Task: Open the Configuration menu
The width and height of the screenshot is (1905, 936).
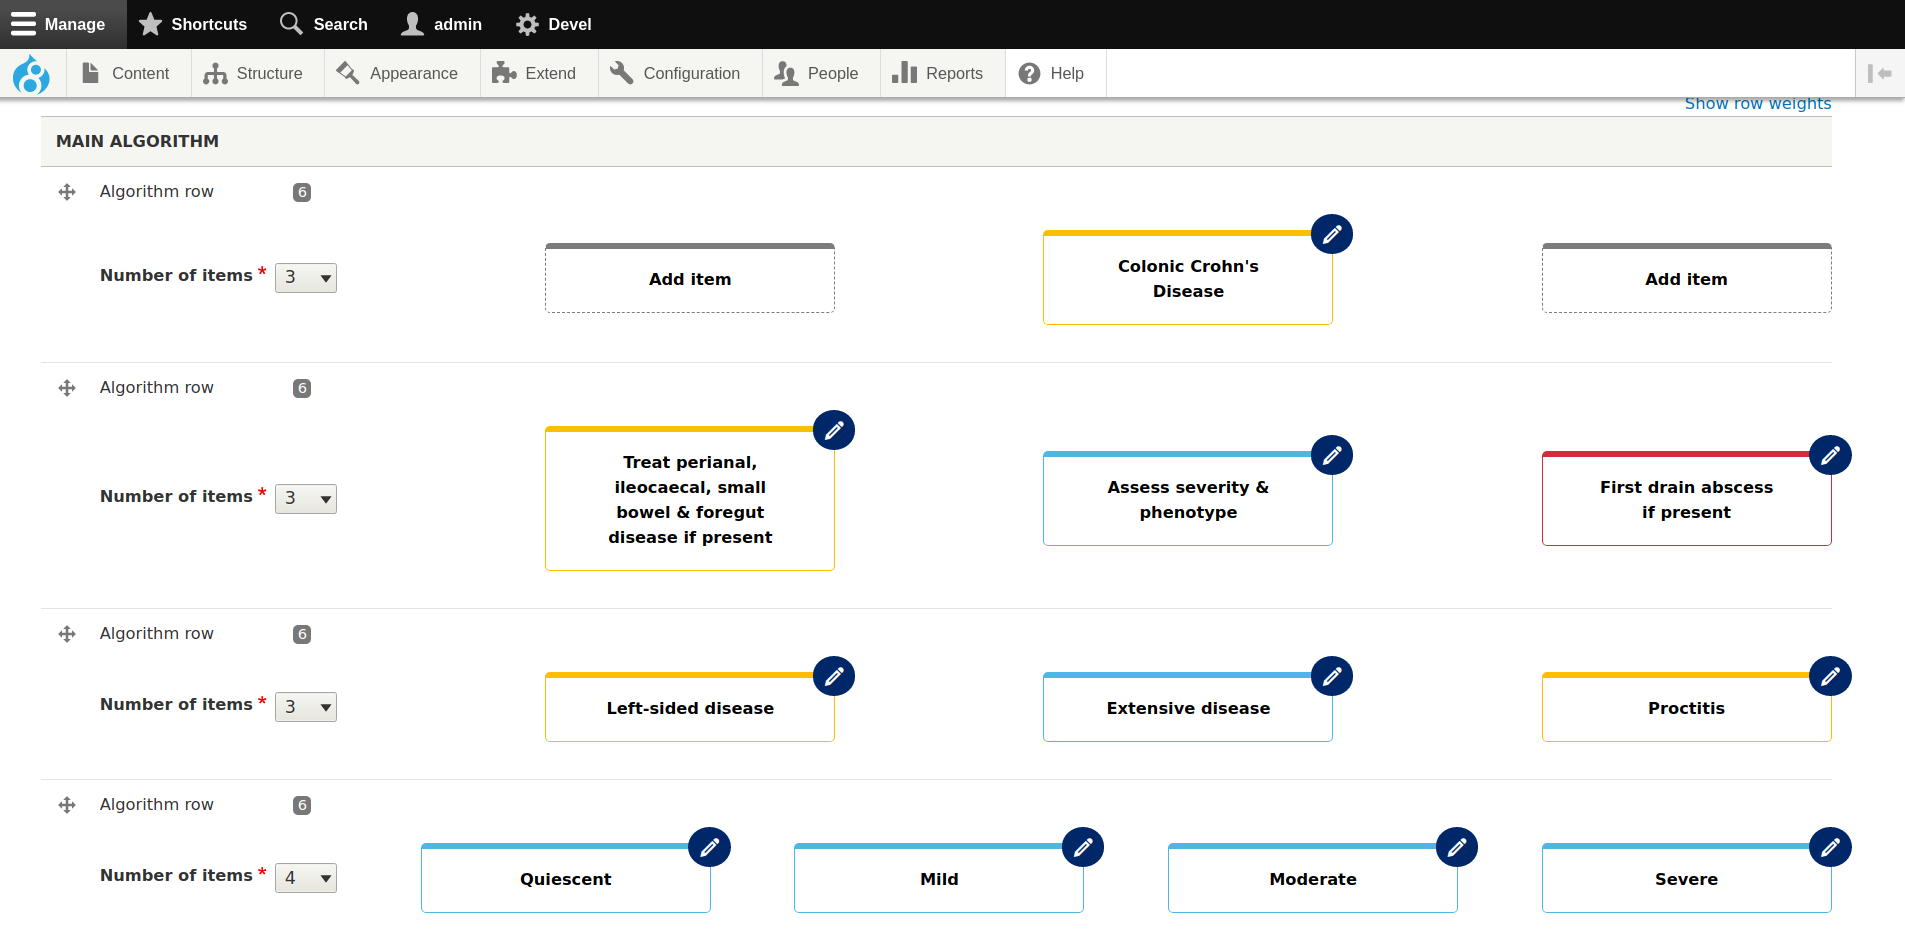Action: (x=680, y=73)
